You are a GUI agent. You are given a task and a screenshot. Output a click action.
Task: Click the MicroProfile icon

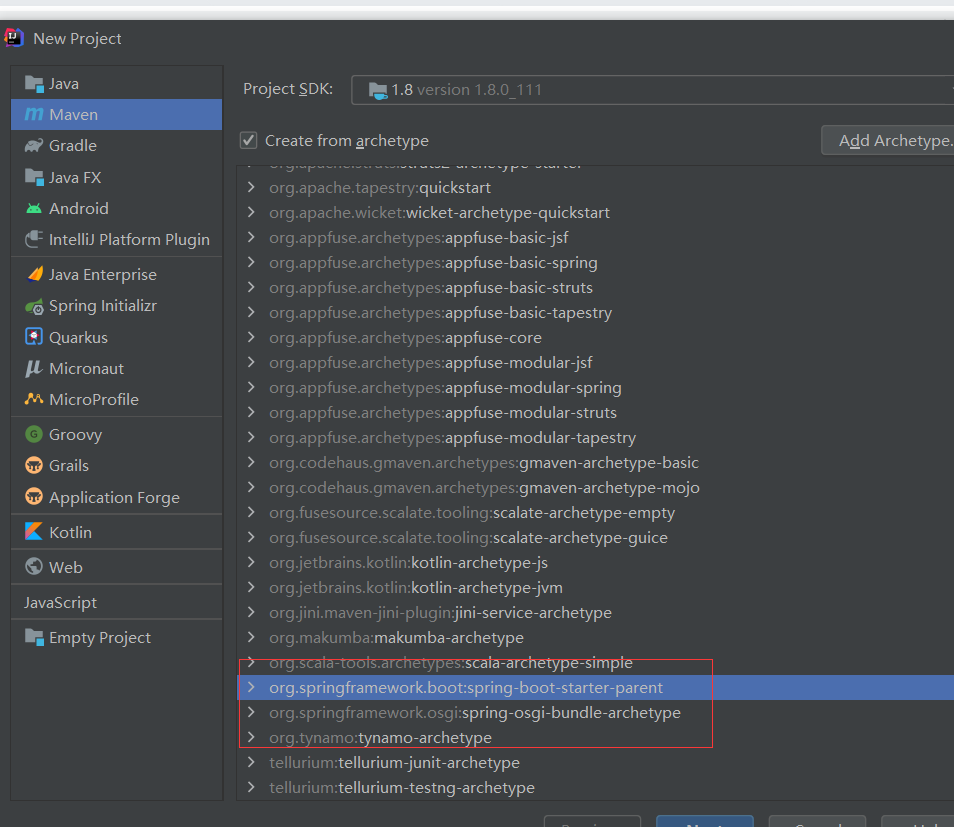[x=34, y=399]
